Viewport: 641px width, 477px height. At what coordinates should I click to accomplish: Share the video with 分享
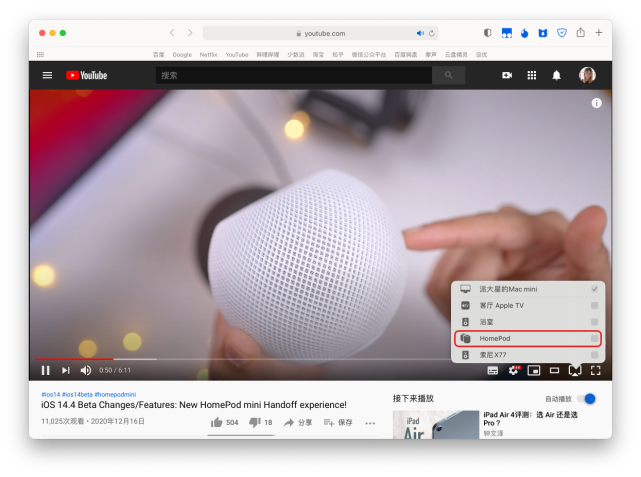(x=298, y=422)
